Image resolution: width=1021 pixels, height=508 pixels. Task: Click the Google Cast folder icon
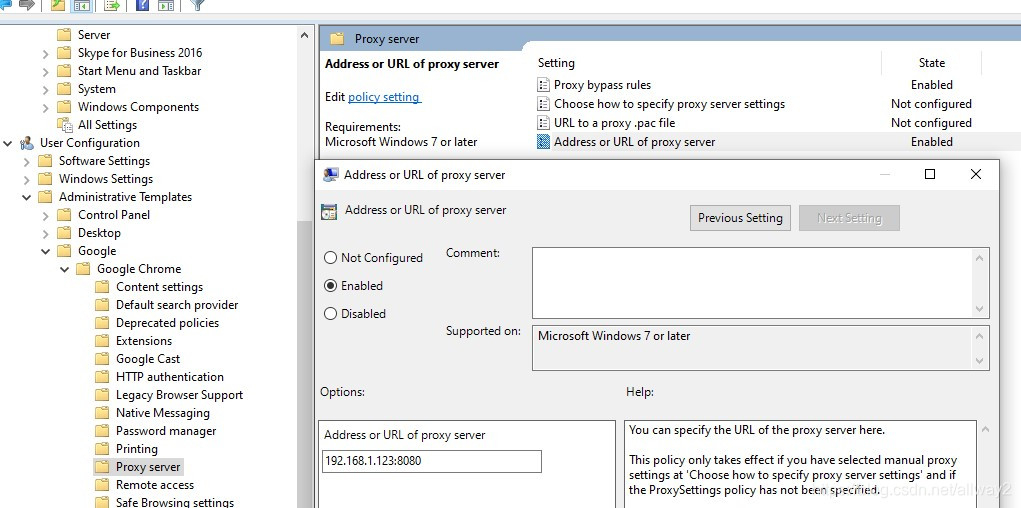point(102,359)
